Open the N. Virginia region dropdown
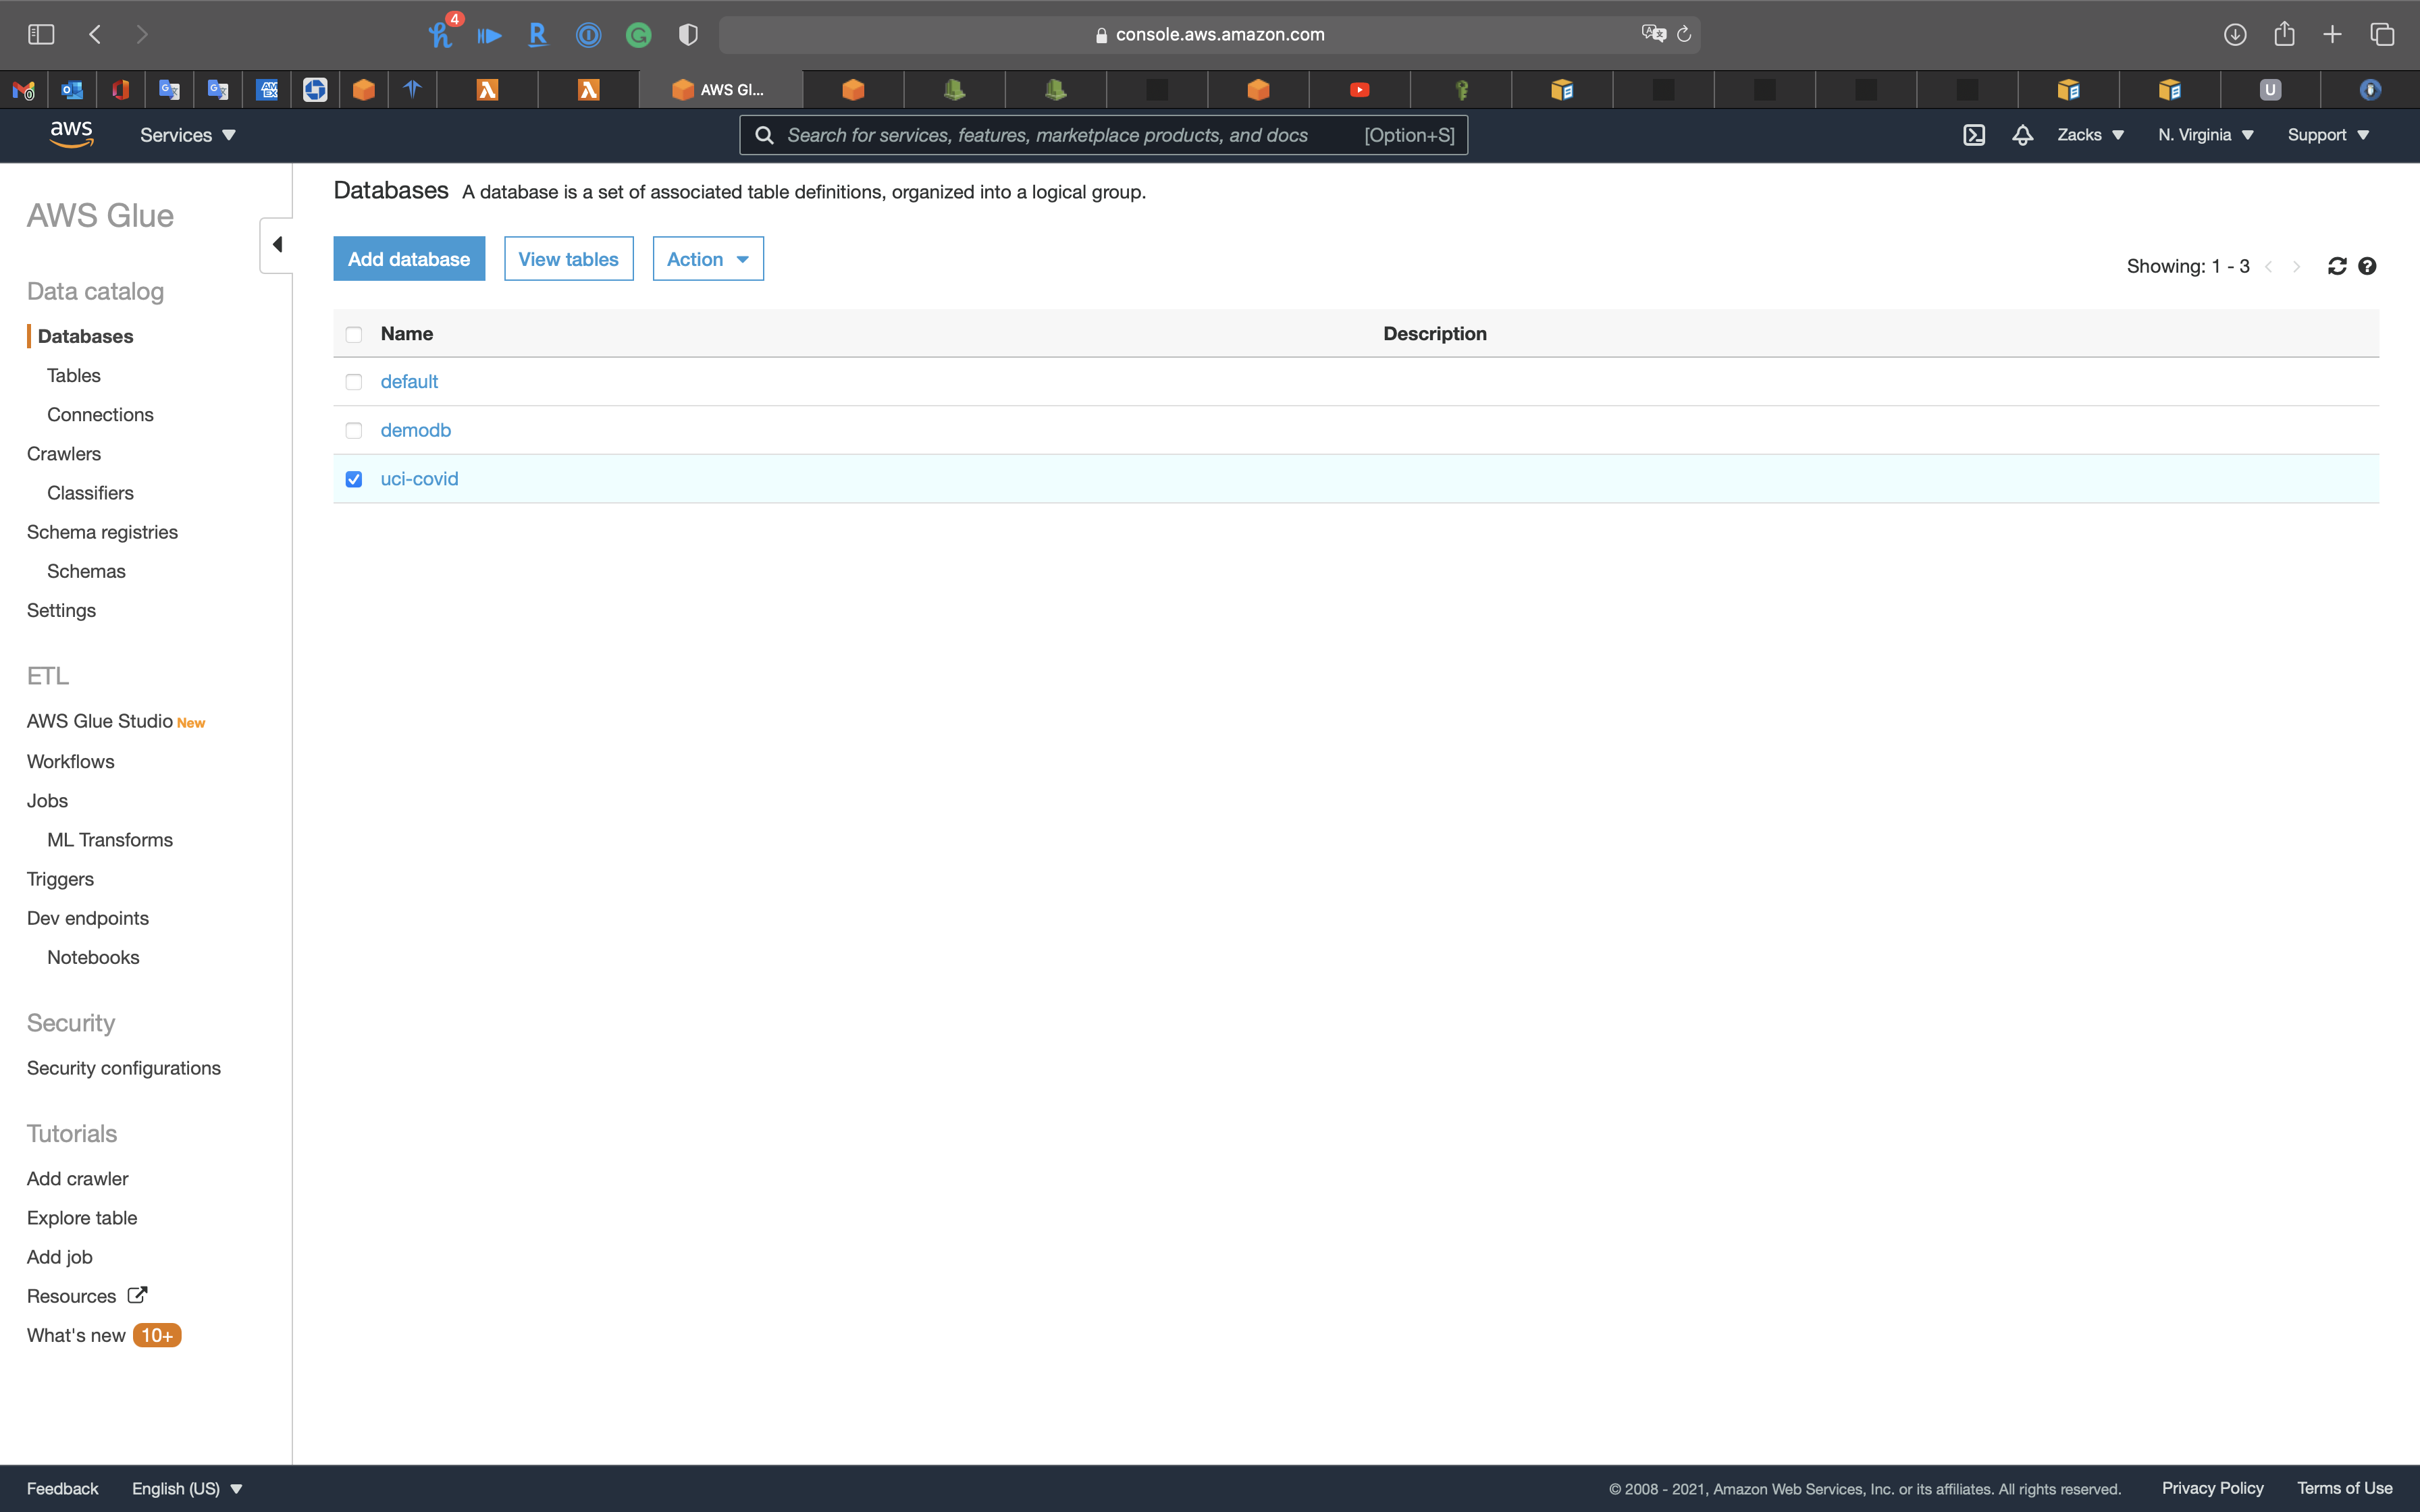 click(x=2205, y=135)
